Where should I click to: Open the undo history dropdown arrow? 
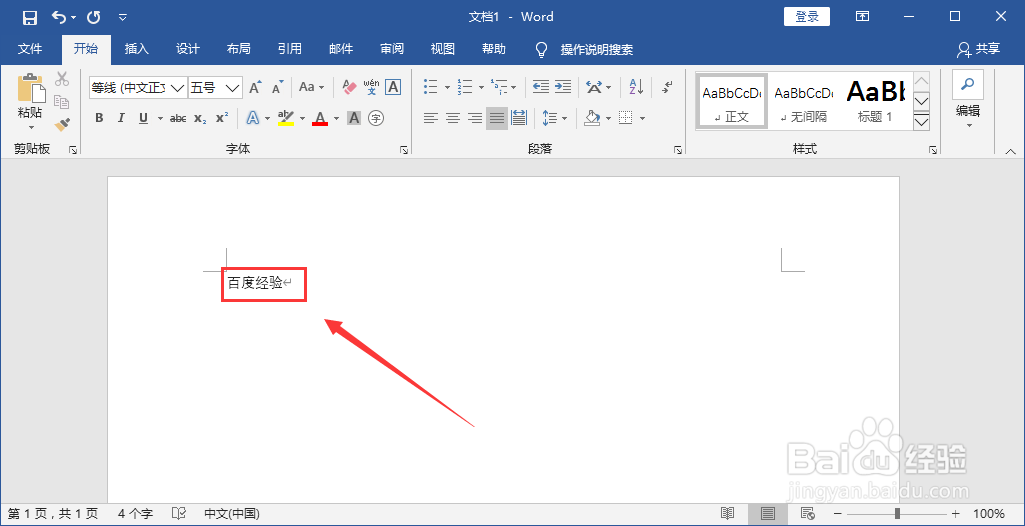click(73, 18)
